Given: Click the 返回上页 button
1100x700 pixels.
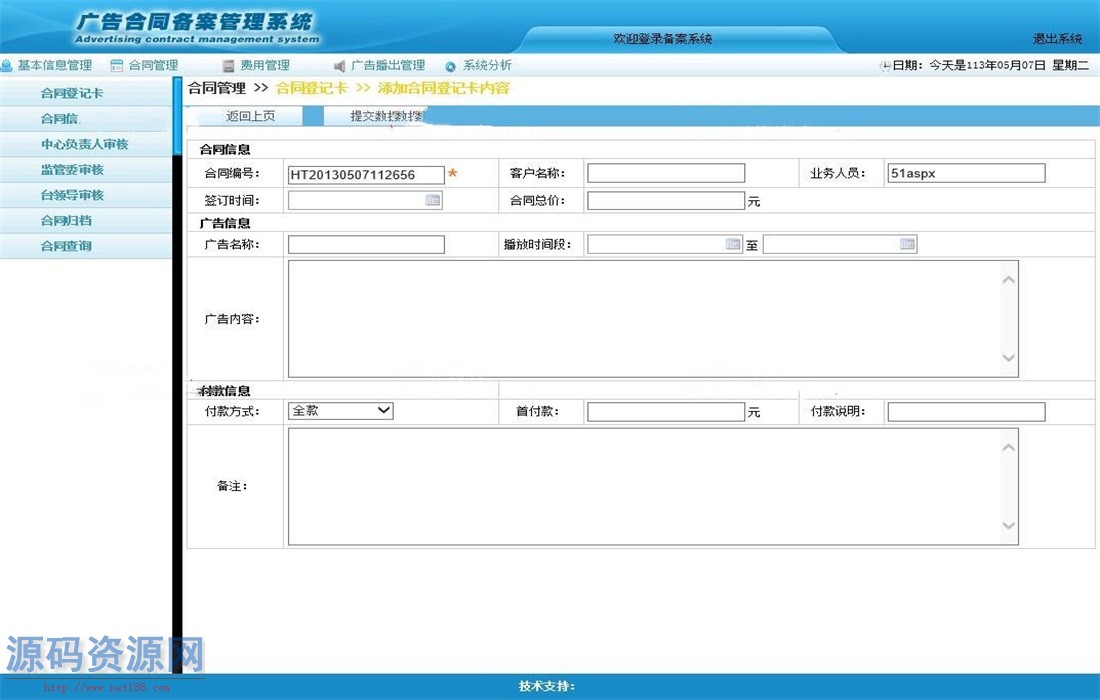Looking at the screenshot, I should pos(250,116).
